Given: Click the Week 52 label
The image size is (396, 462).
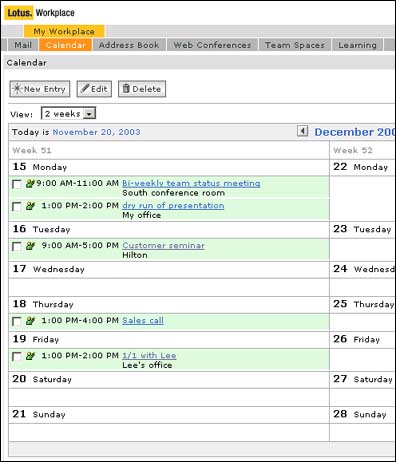Looking at the screenshot, I should tap(353, 150).
